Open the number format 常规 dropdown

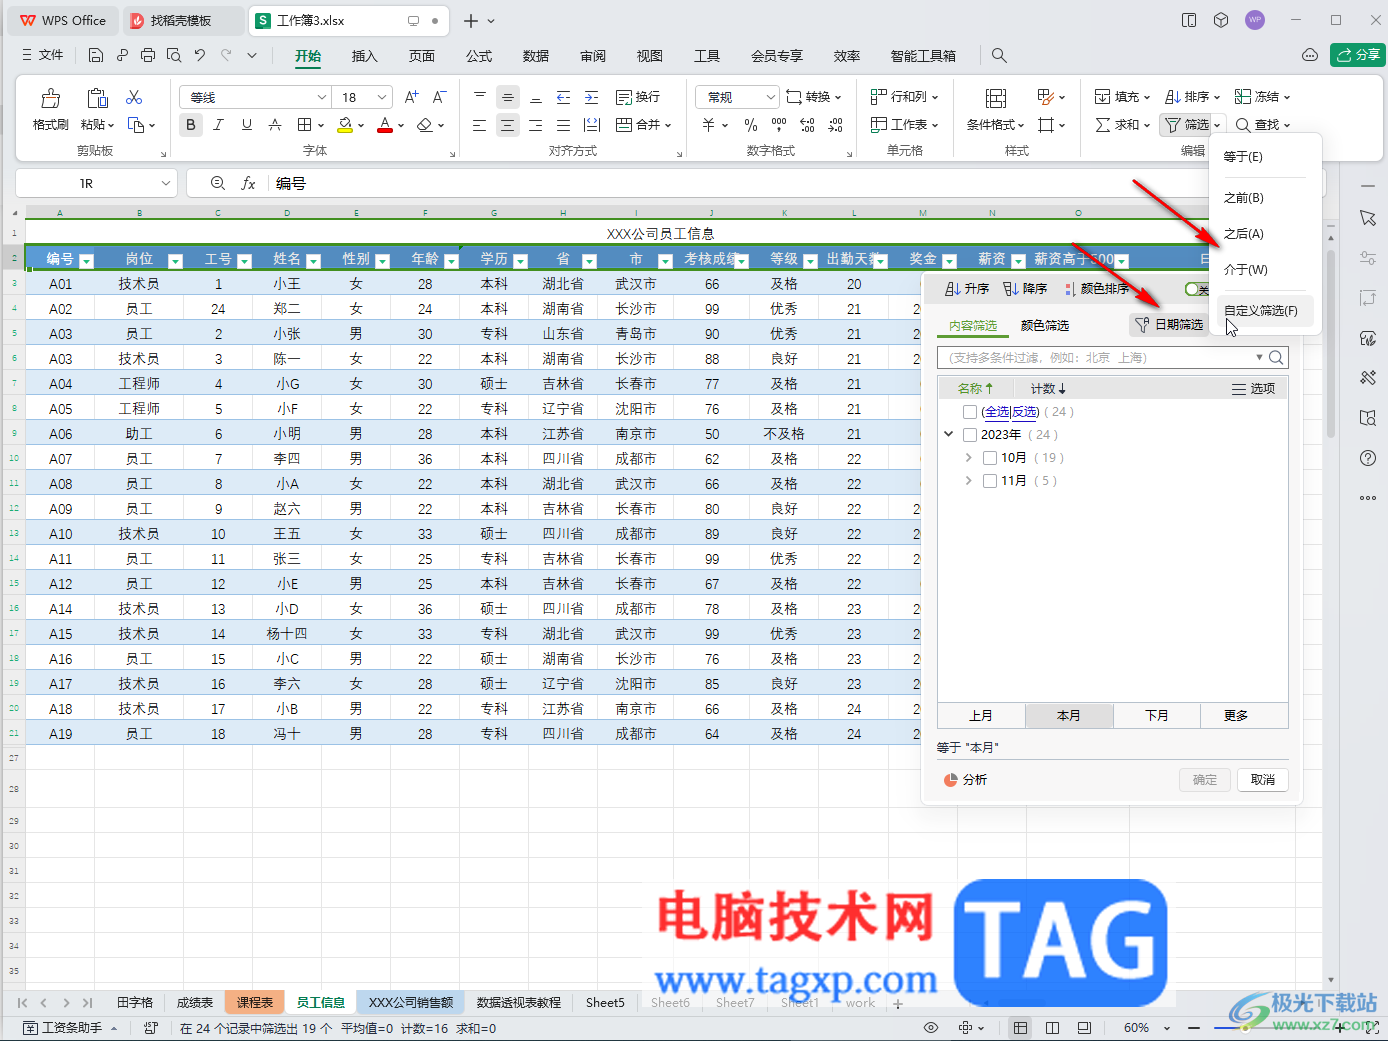[x=770, y=97]
